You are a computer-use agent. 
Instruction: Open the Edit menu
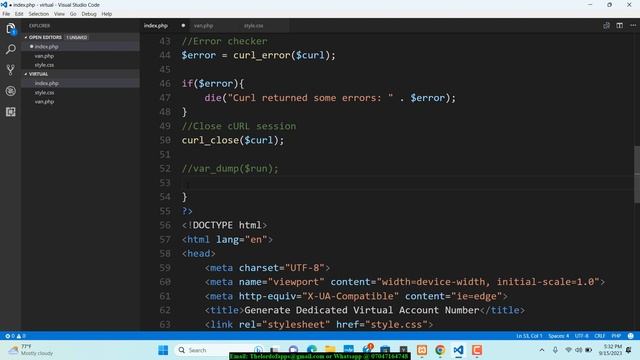click(19, 14)
